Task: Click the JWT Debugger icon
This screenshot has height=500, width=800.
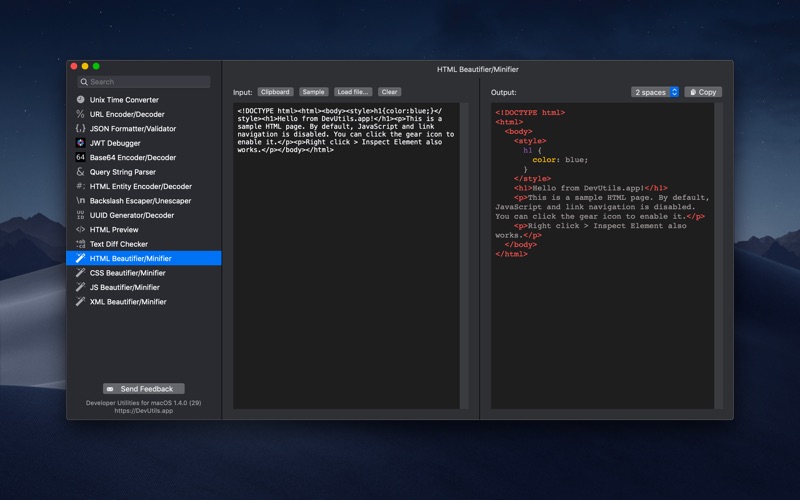Action: [80, 143]
